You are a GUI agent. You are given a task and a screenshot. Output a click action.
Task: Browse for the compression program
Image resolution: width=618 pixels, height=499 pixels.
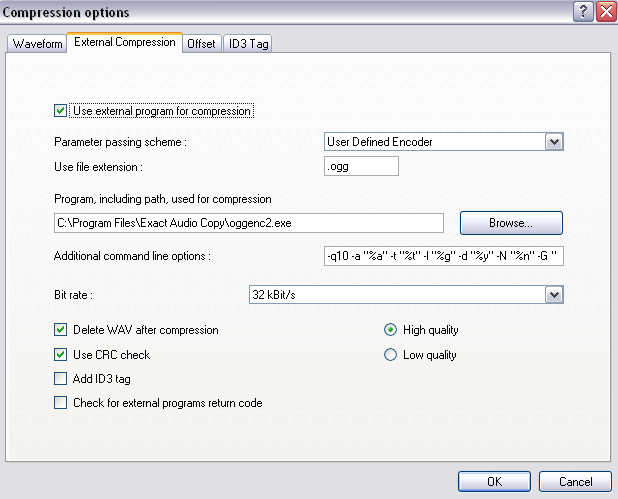511,223
